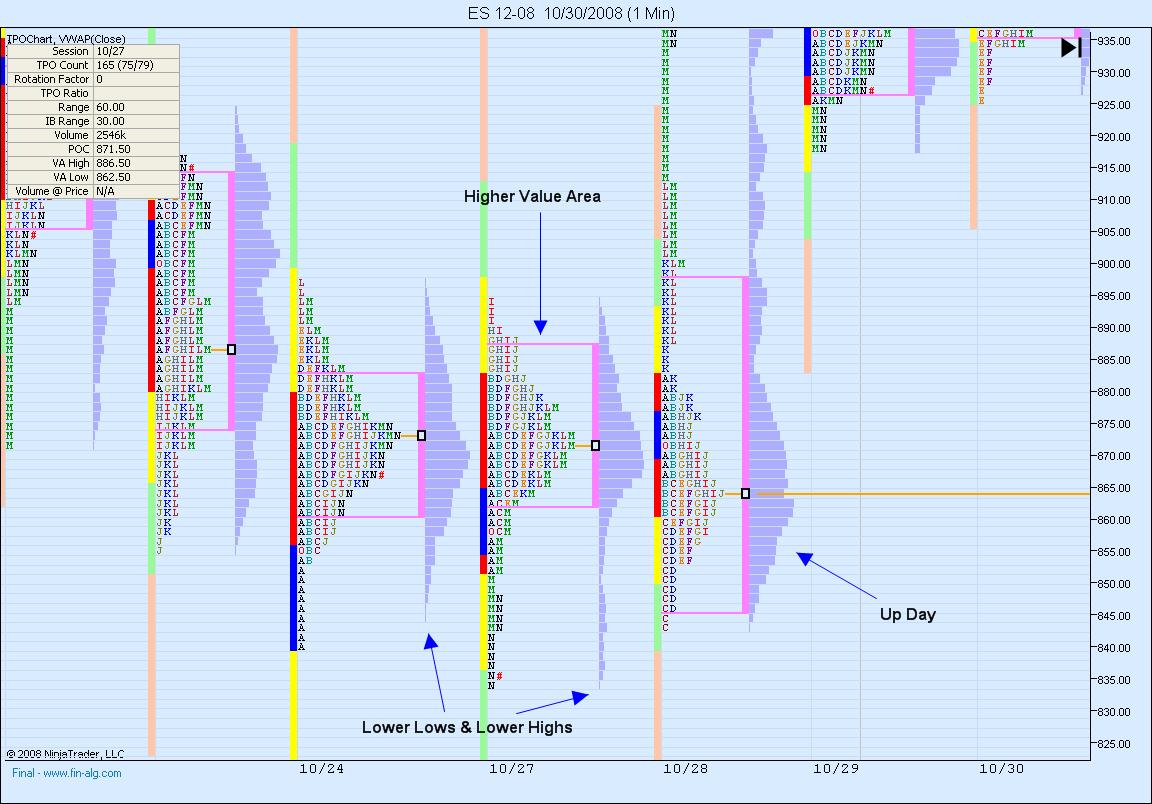Viewport: 1152px width, 804px height.
Task: Click the IB Range 30.00 row
Action: pyautogui.click(x=93, y=121)
